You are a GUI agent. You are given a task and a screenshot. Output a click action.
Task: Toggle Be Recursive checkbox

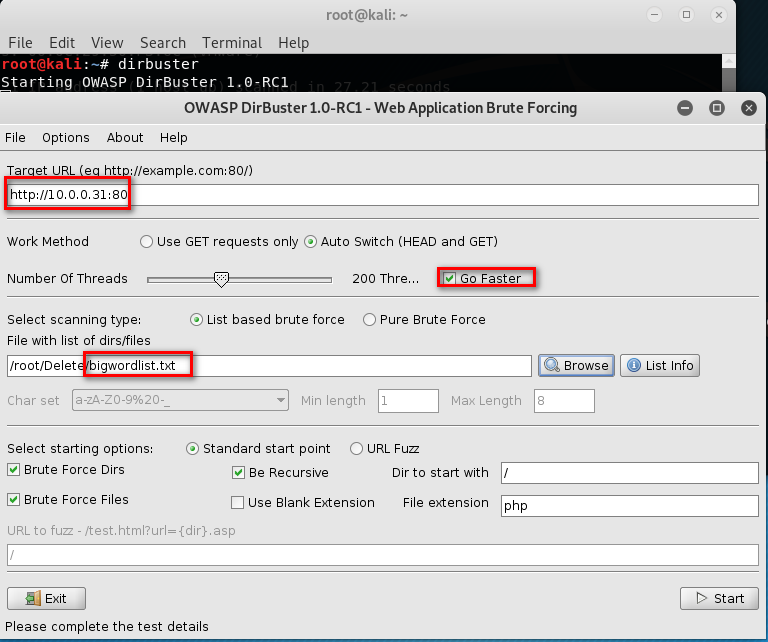pyautogui.click(x=239, y=473)
